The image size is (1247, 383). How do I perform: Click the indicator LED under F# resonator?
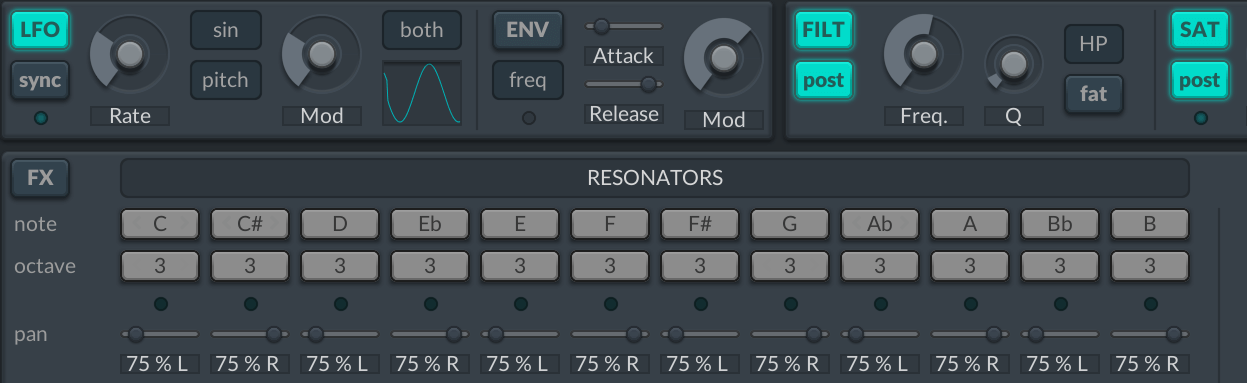(x=700, y=304)
